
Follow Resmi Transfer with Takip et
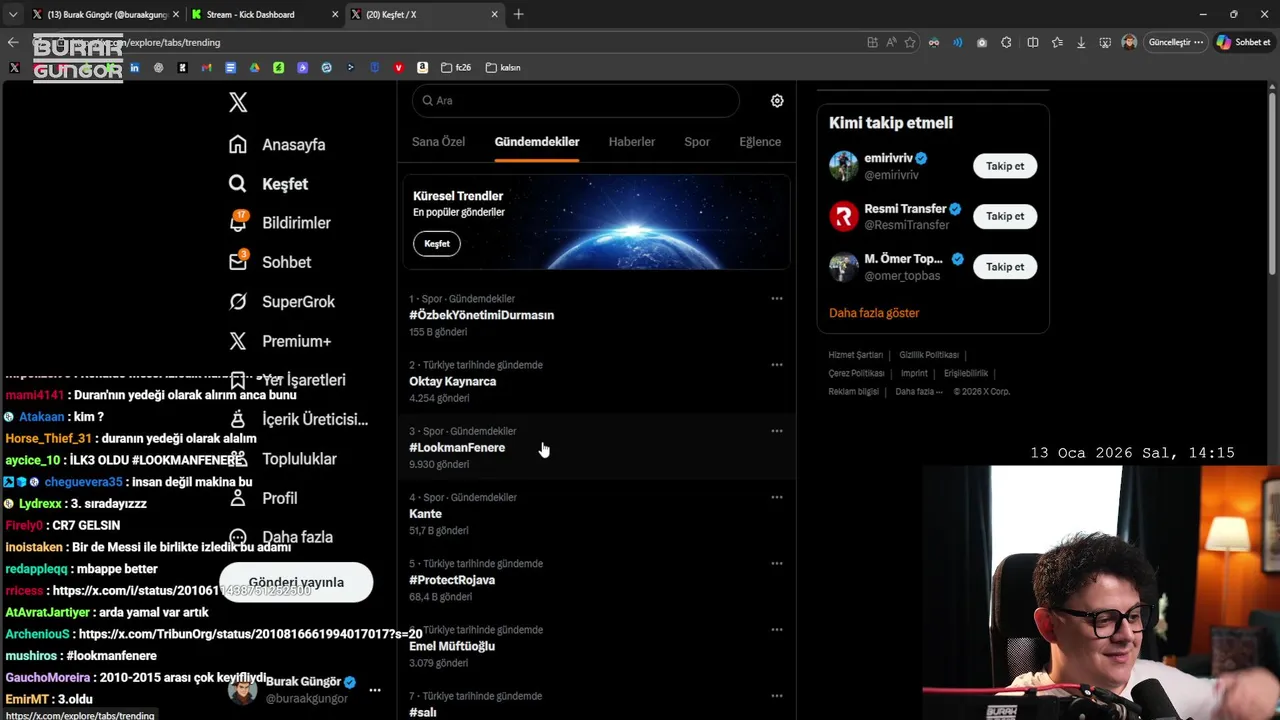[1005, 216]
